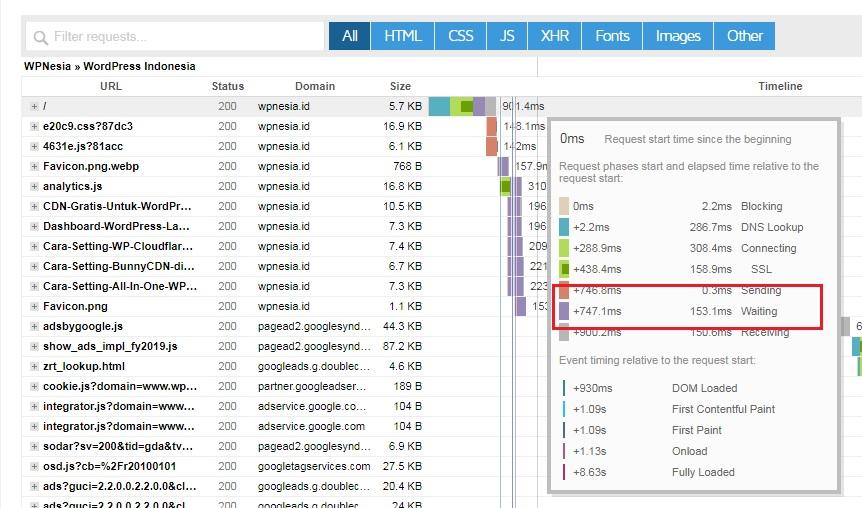The width and height of the screenshot is (862, 508).
Task: Switch to the HTML filter tab
Action: [x=403, y=36]
